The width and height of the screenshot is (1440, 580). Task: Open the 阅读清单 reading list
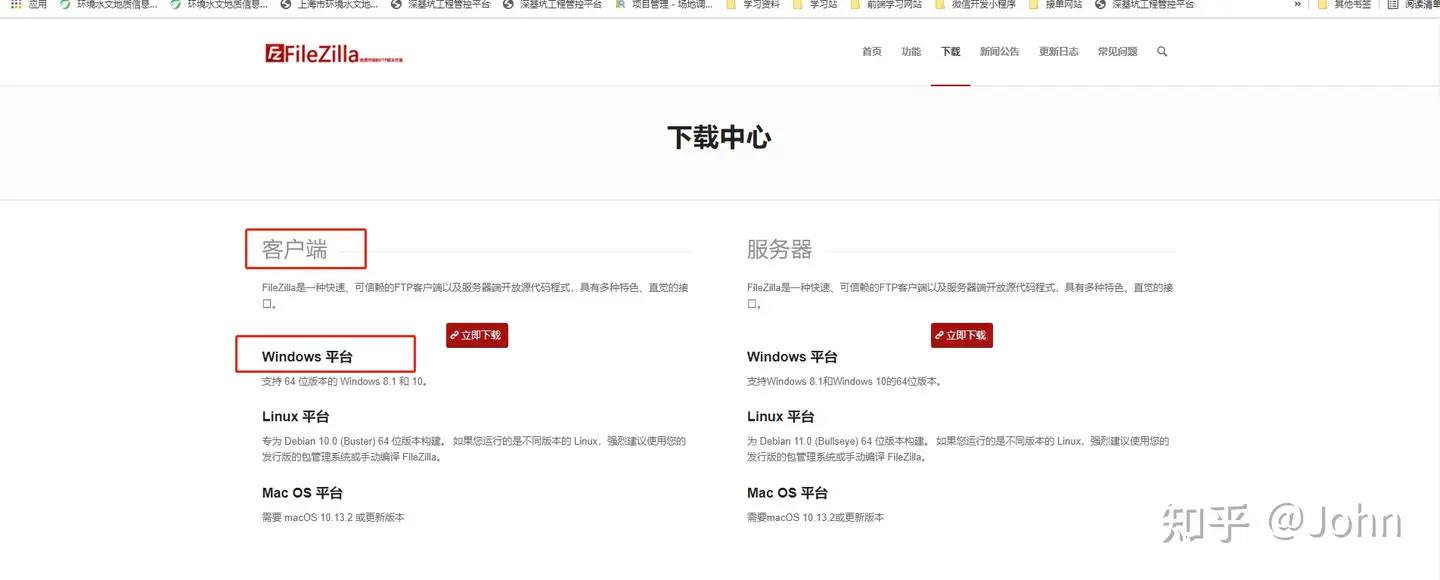point(1413,5)
